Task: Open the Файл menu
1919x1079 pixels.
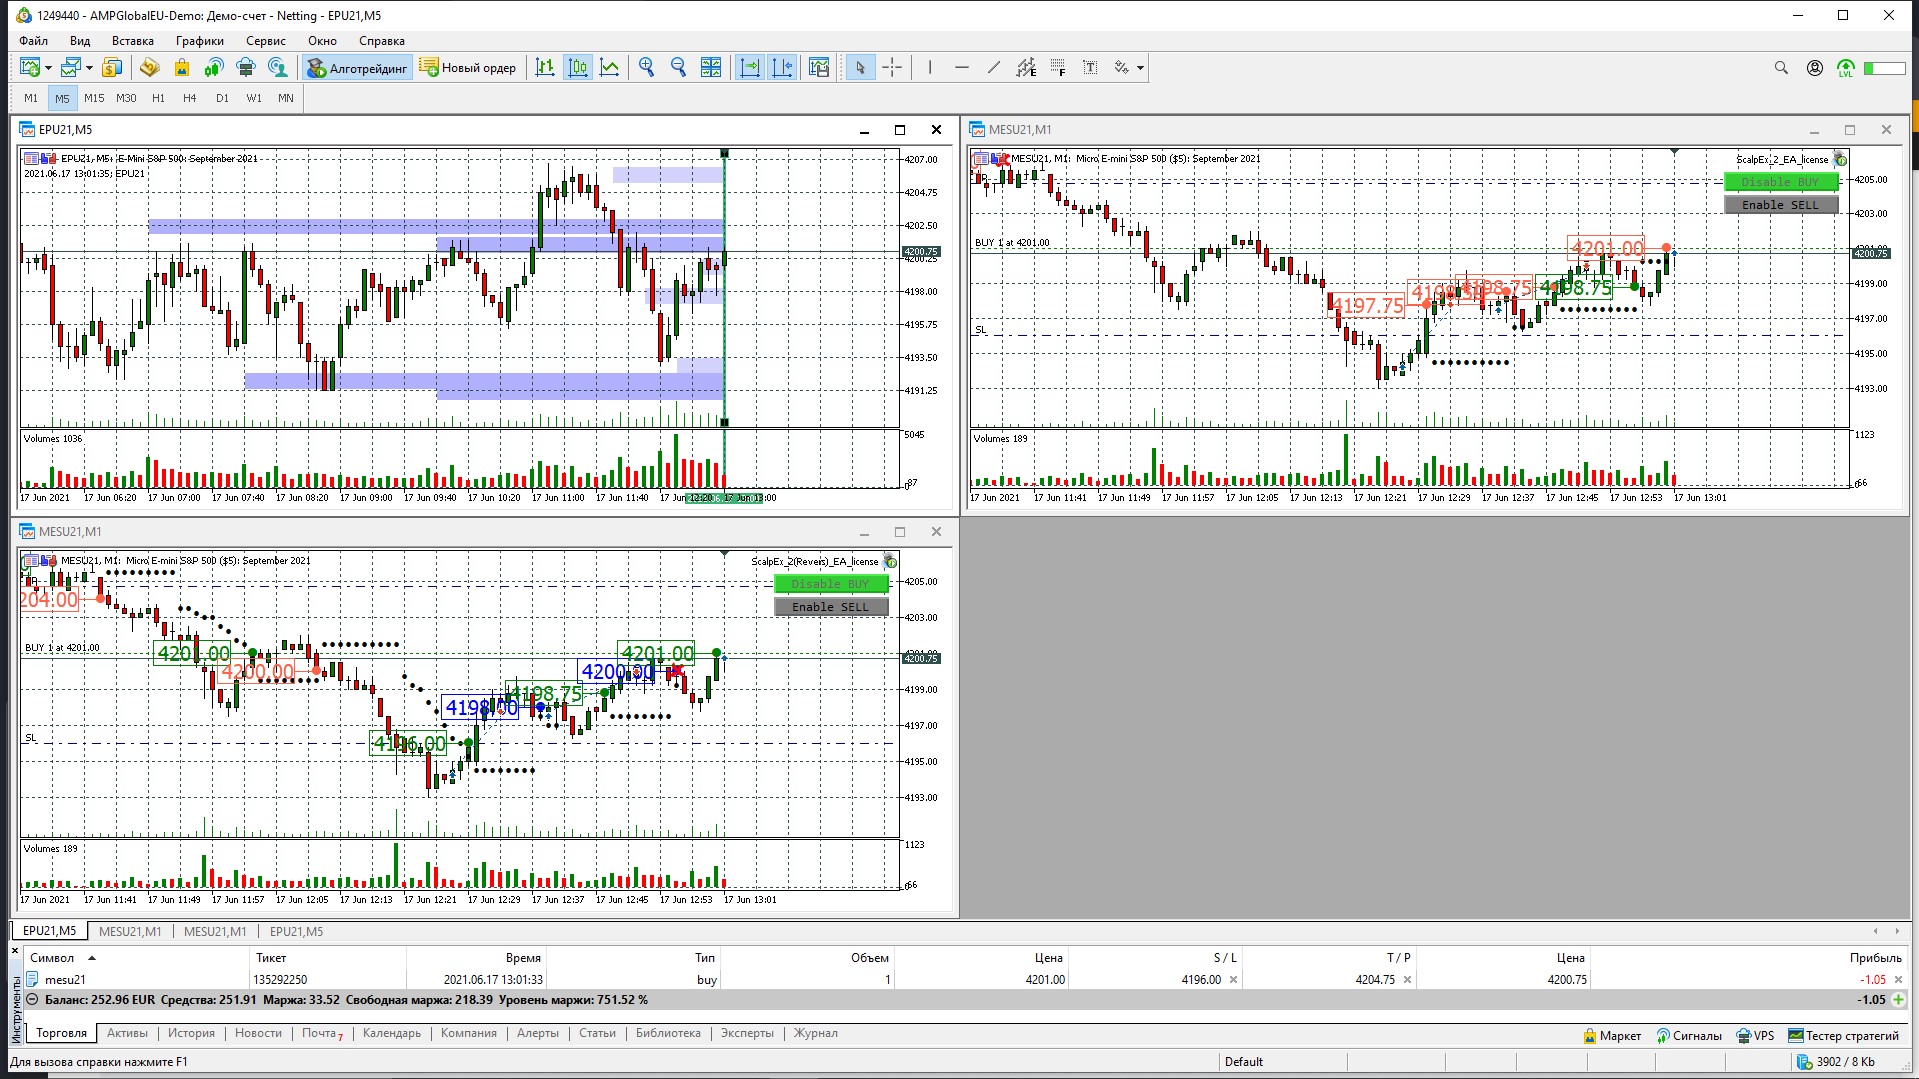Action: click(x=33, y=41)
